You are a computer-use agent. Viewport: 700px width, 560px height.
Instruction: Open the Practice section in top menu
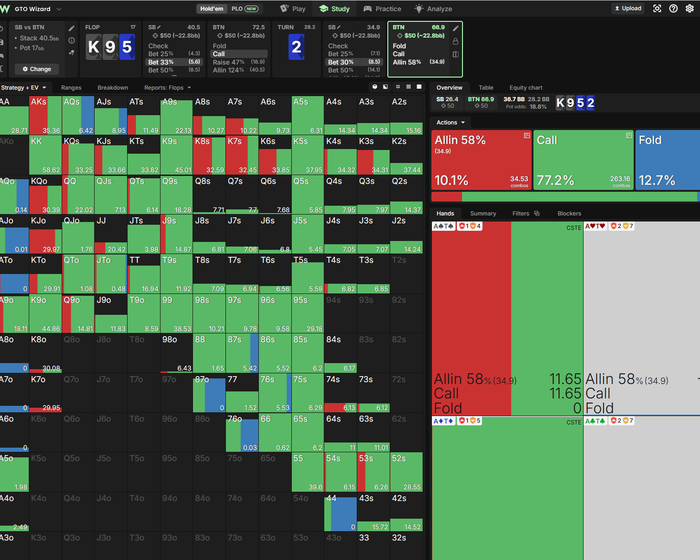382,8
